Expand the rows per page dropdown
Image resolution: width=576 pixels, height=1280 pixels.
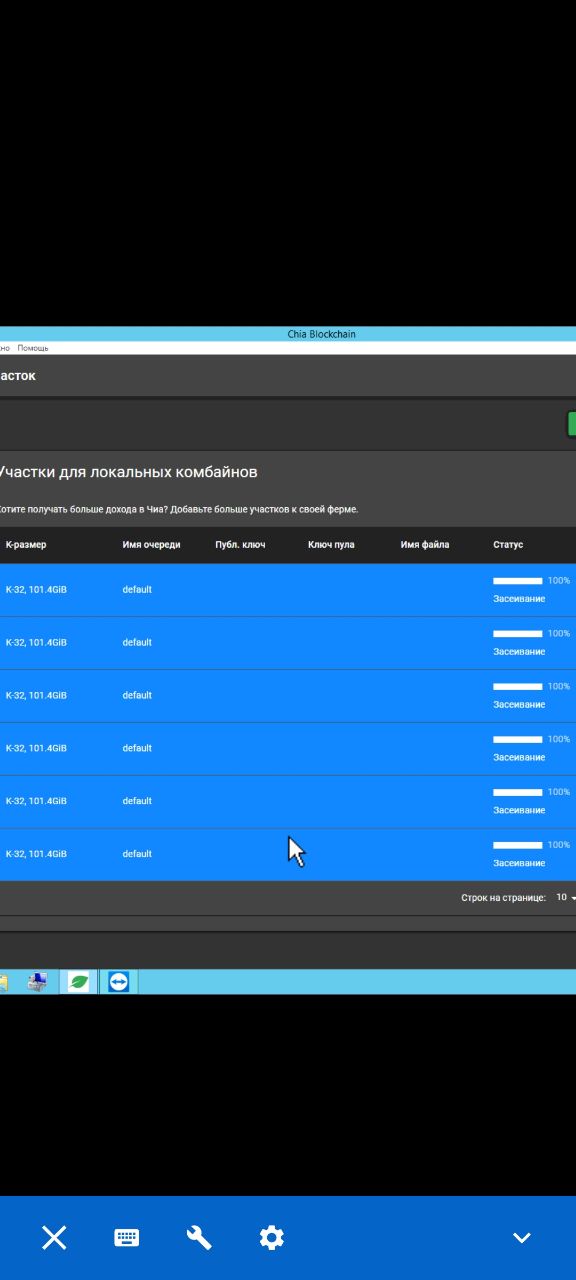click(x=567, y=898)
